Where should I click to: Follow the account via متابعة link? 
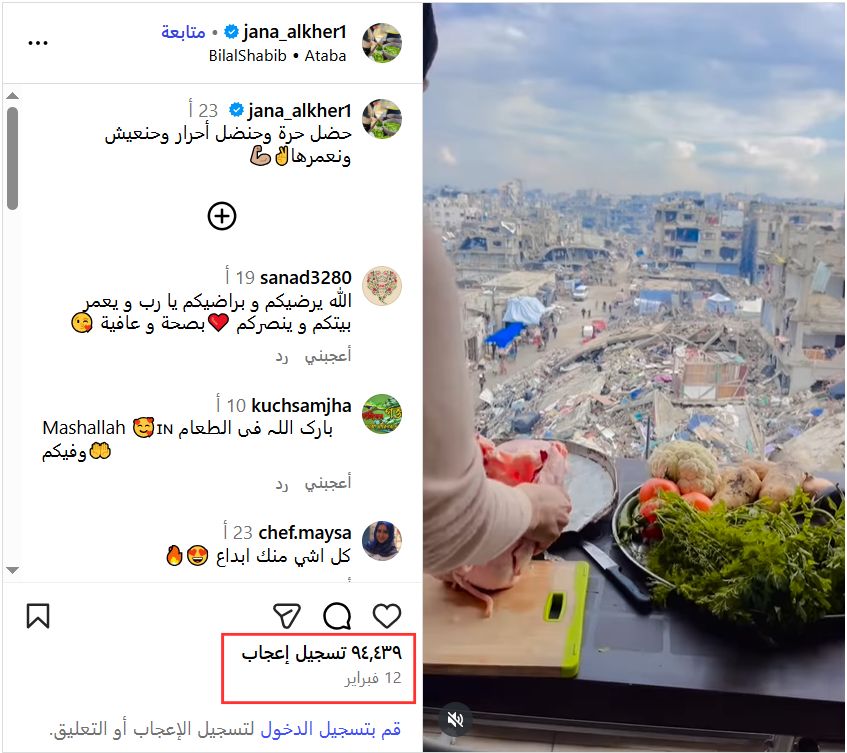click(x=183, y=32)
